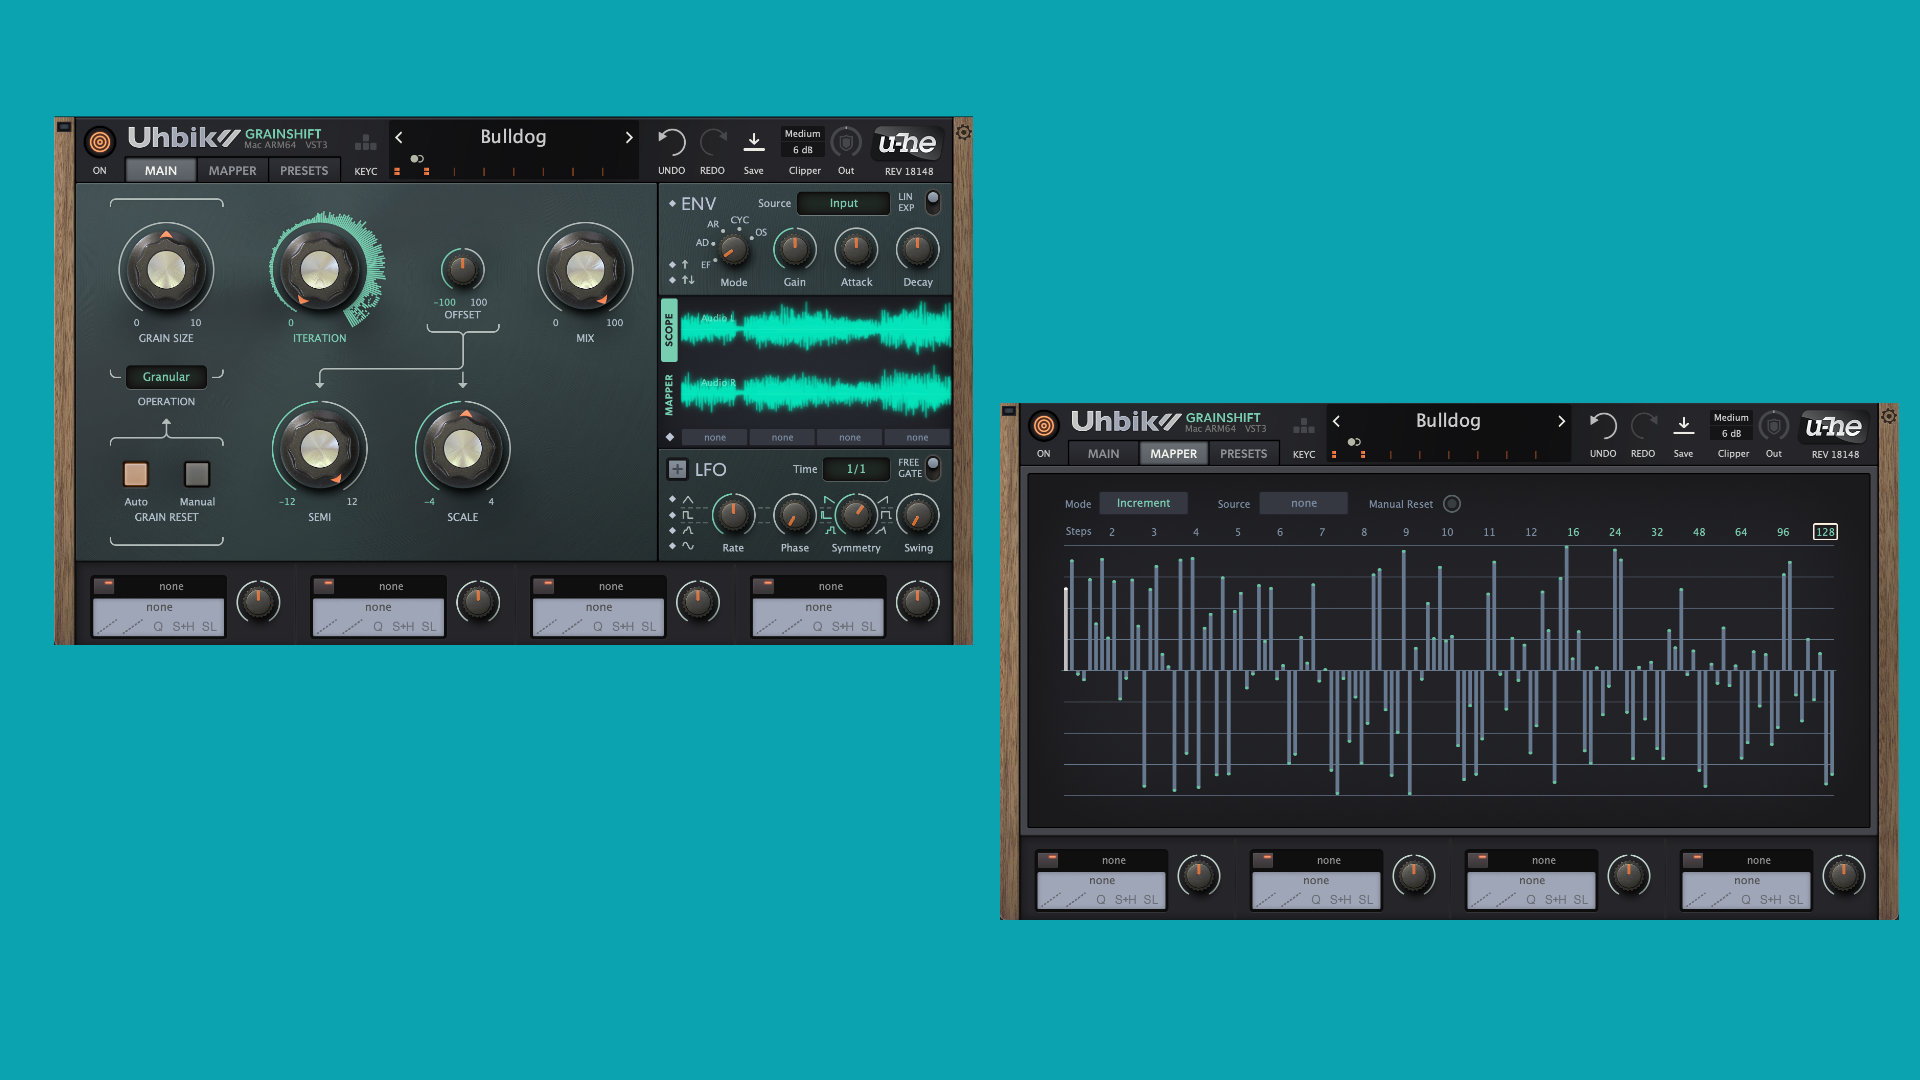Viewport: 1920px width, 1080px height.
Task: Click the Redo arrow in left plugin
Action: point(712,143)
